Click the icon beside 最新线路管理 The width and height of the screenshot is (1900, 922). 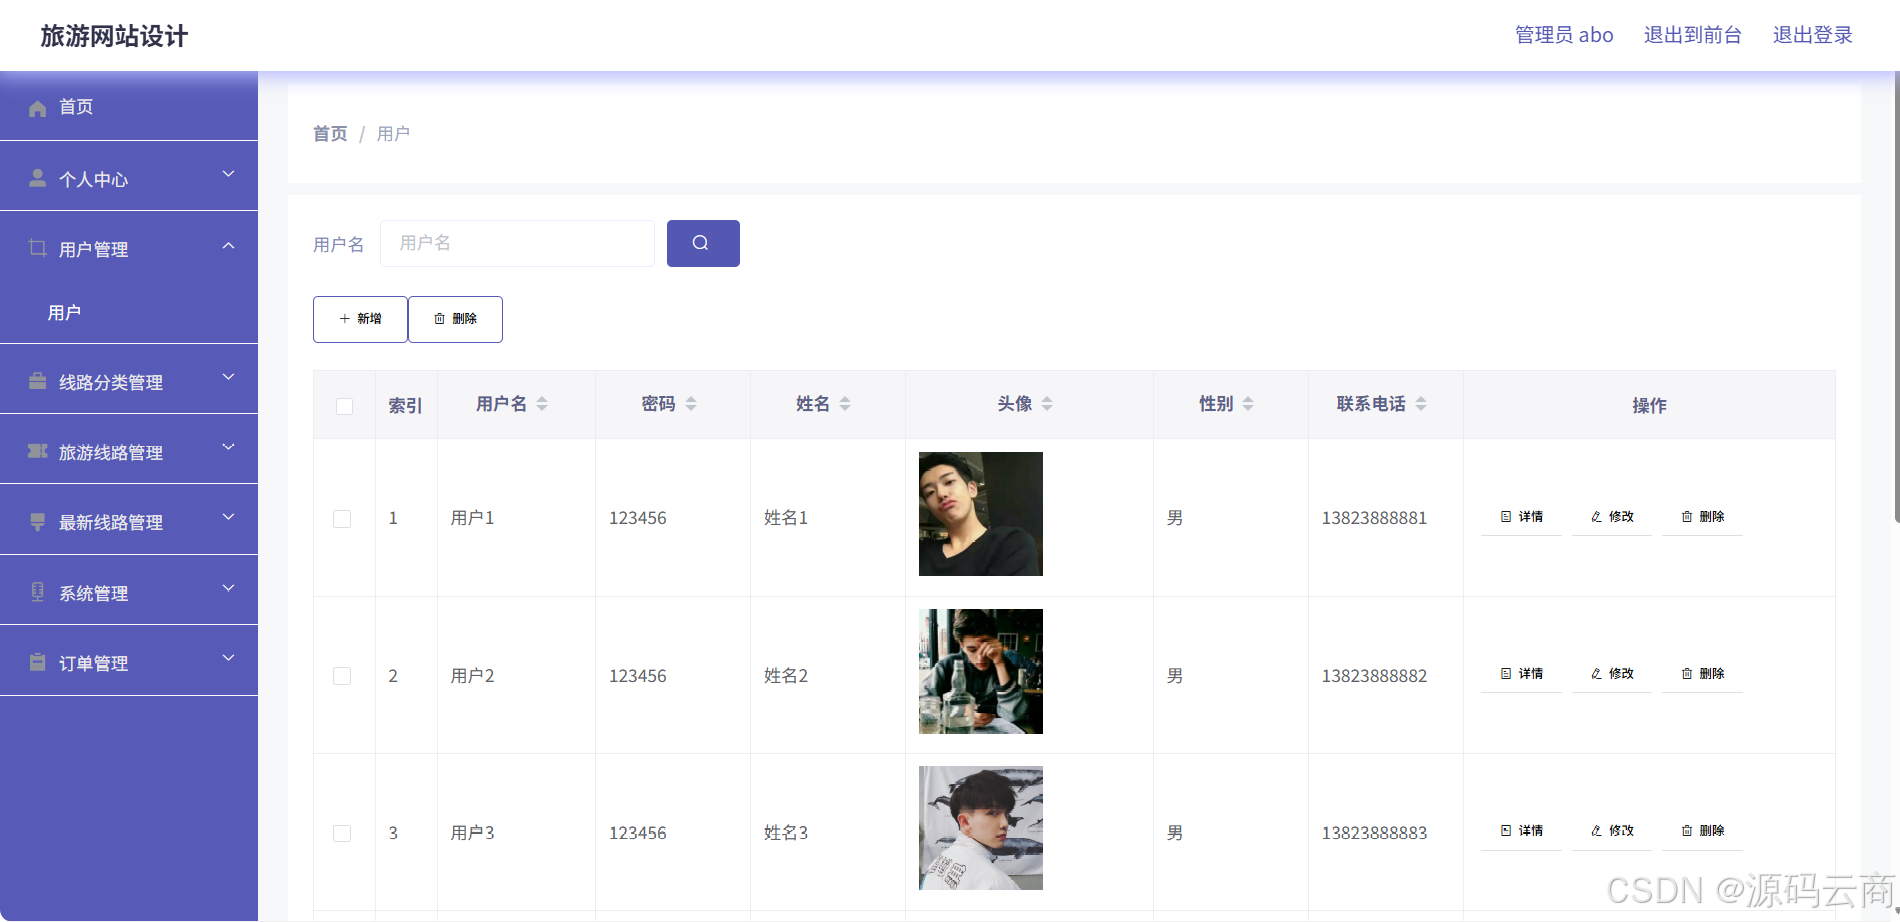[x=38, y=521]
